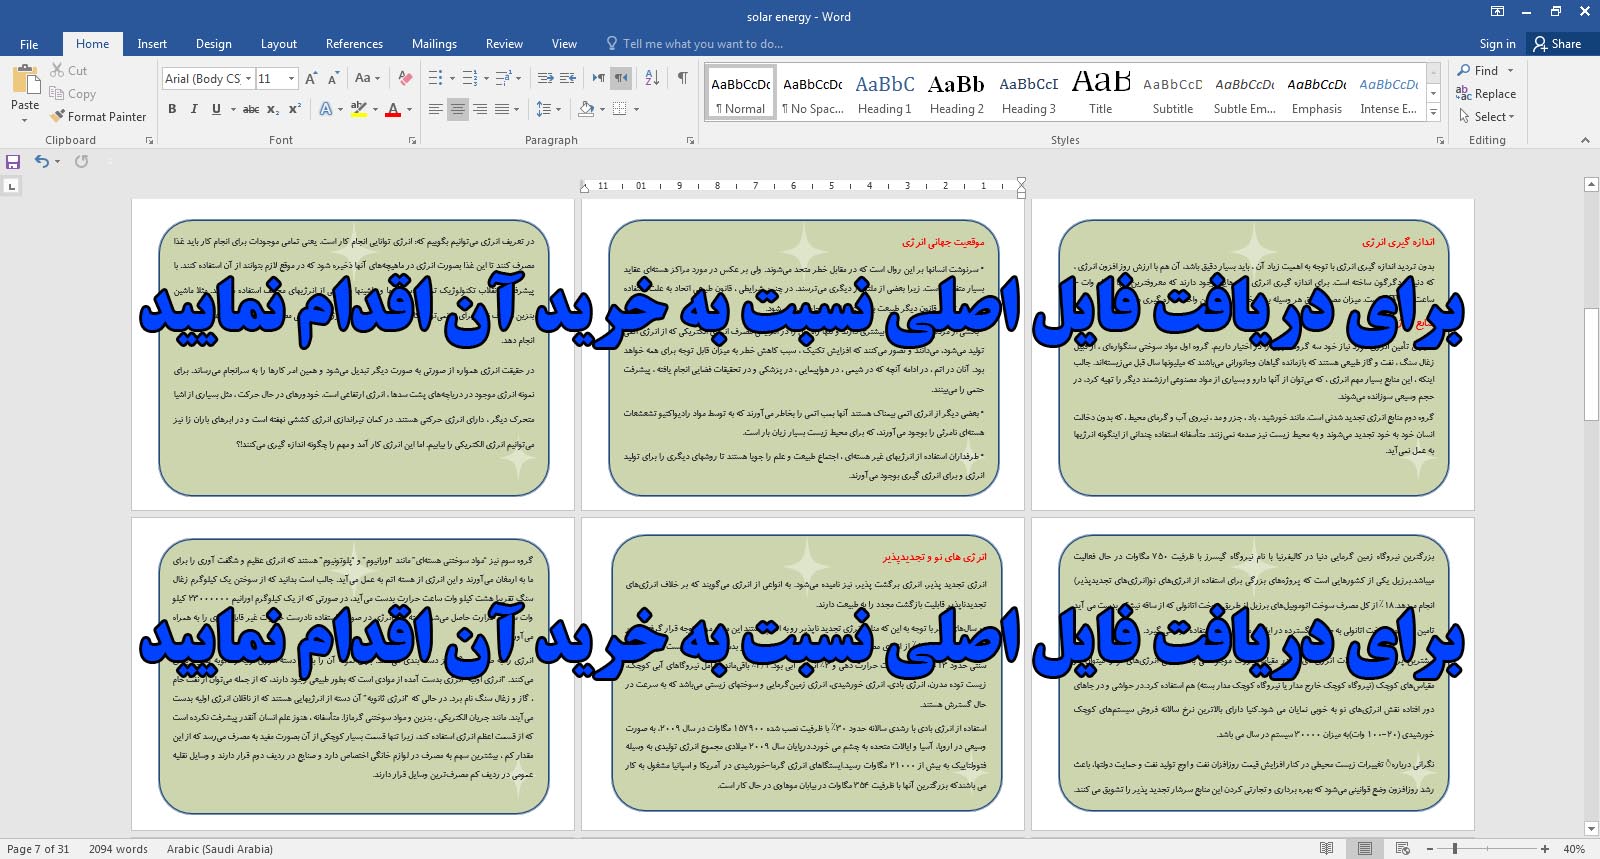Expand the font size dropdown
The width and height of the screenshot is (1600, 859).
(291, 78)
